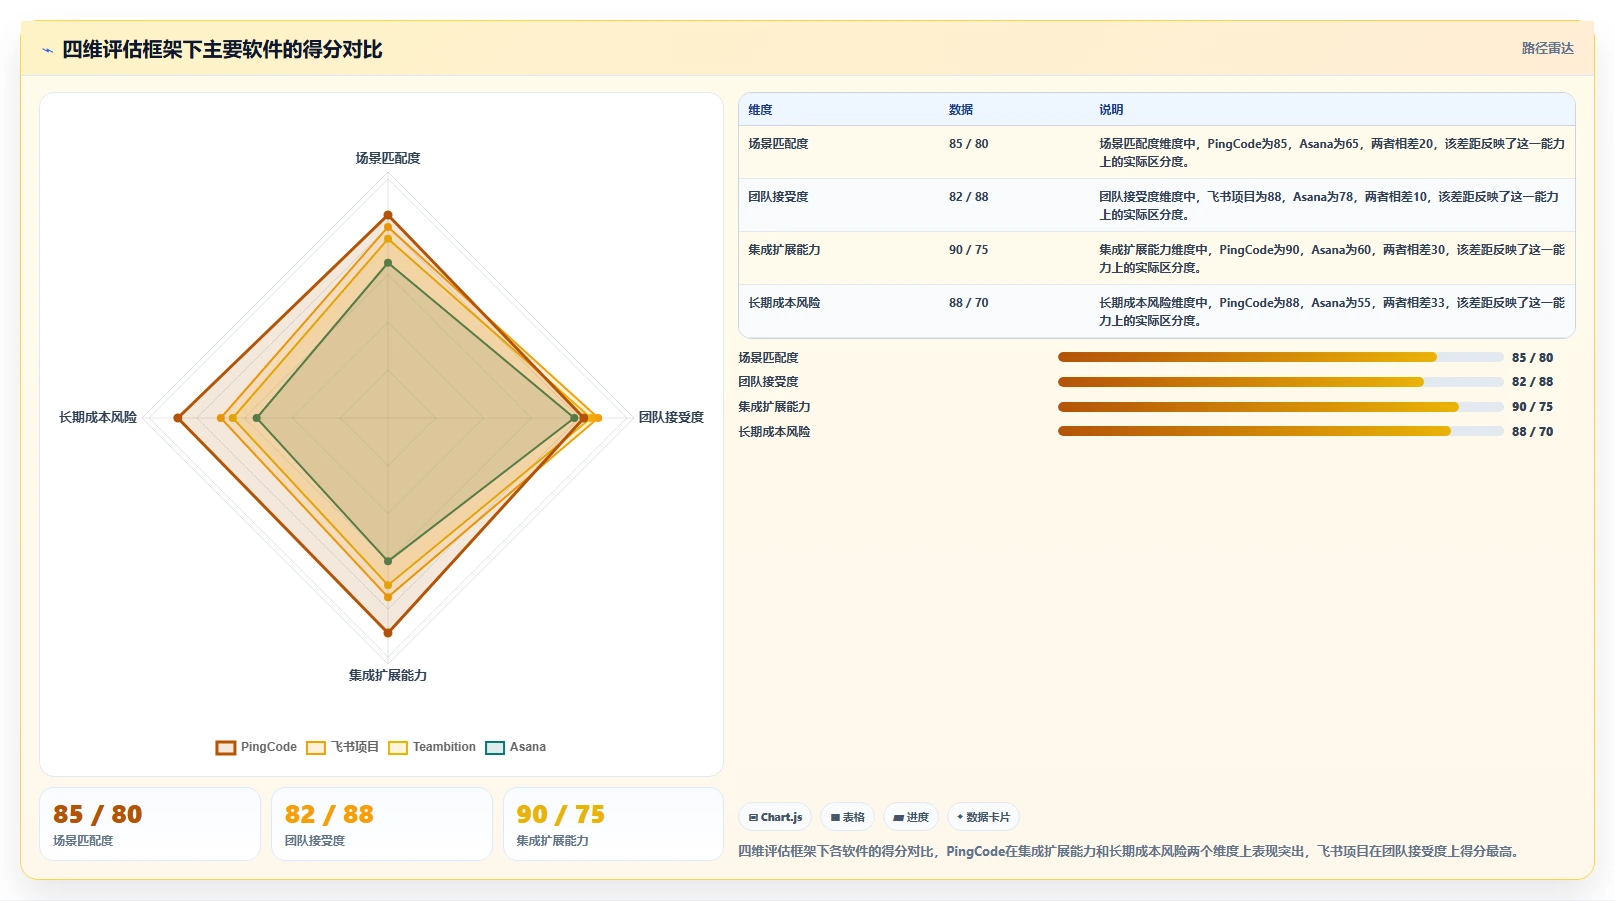Click the 飞书项目 legend label
This screenshot has height=901, width=1615.
tap(355, 747)
